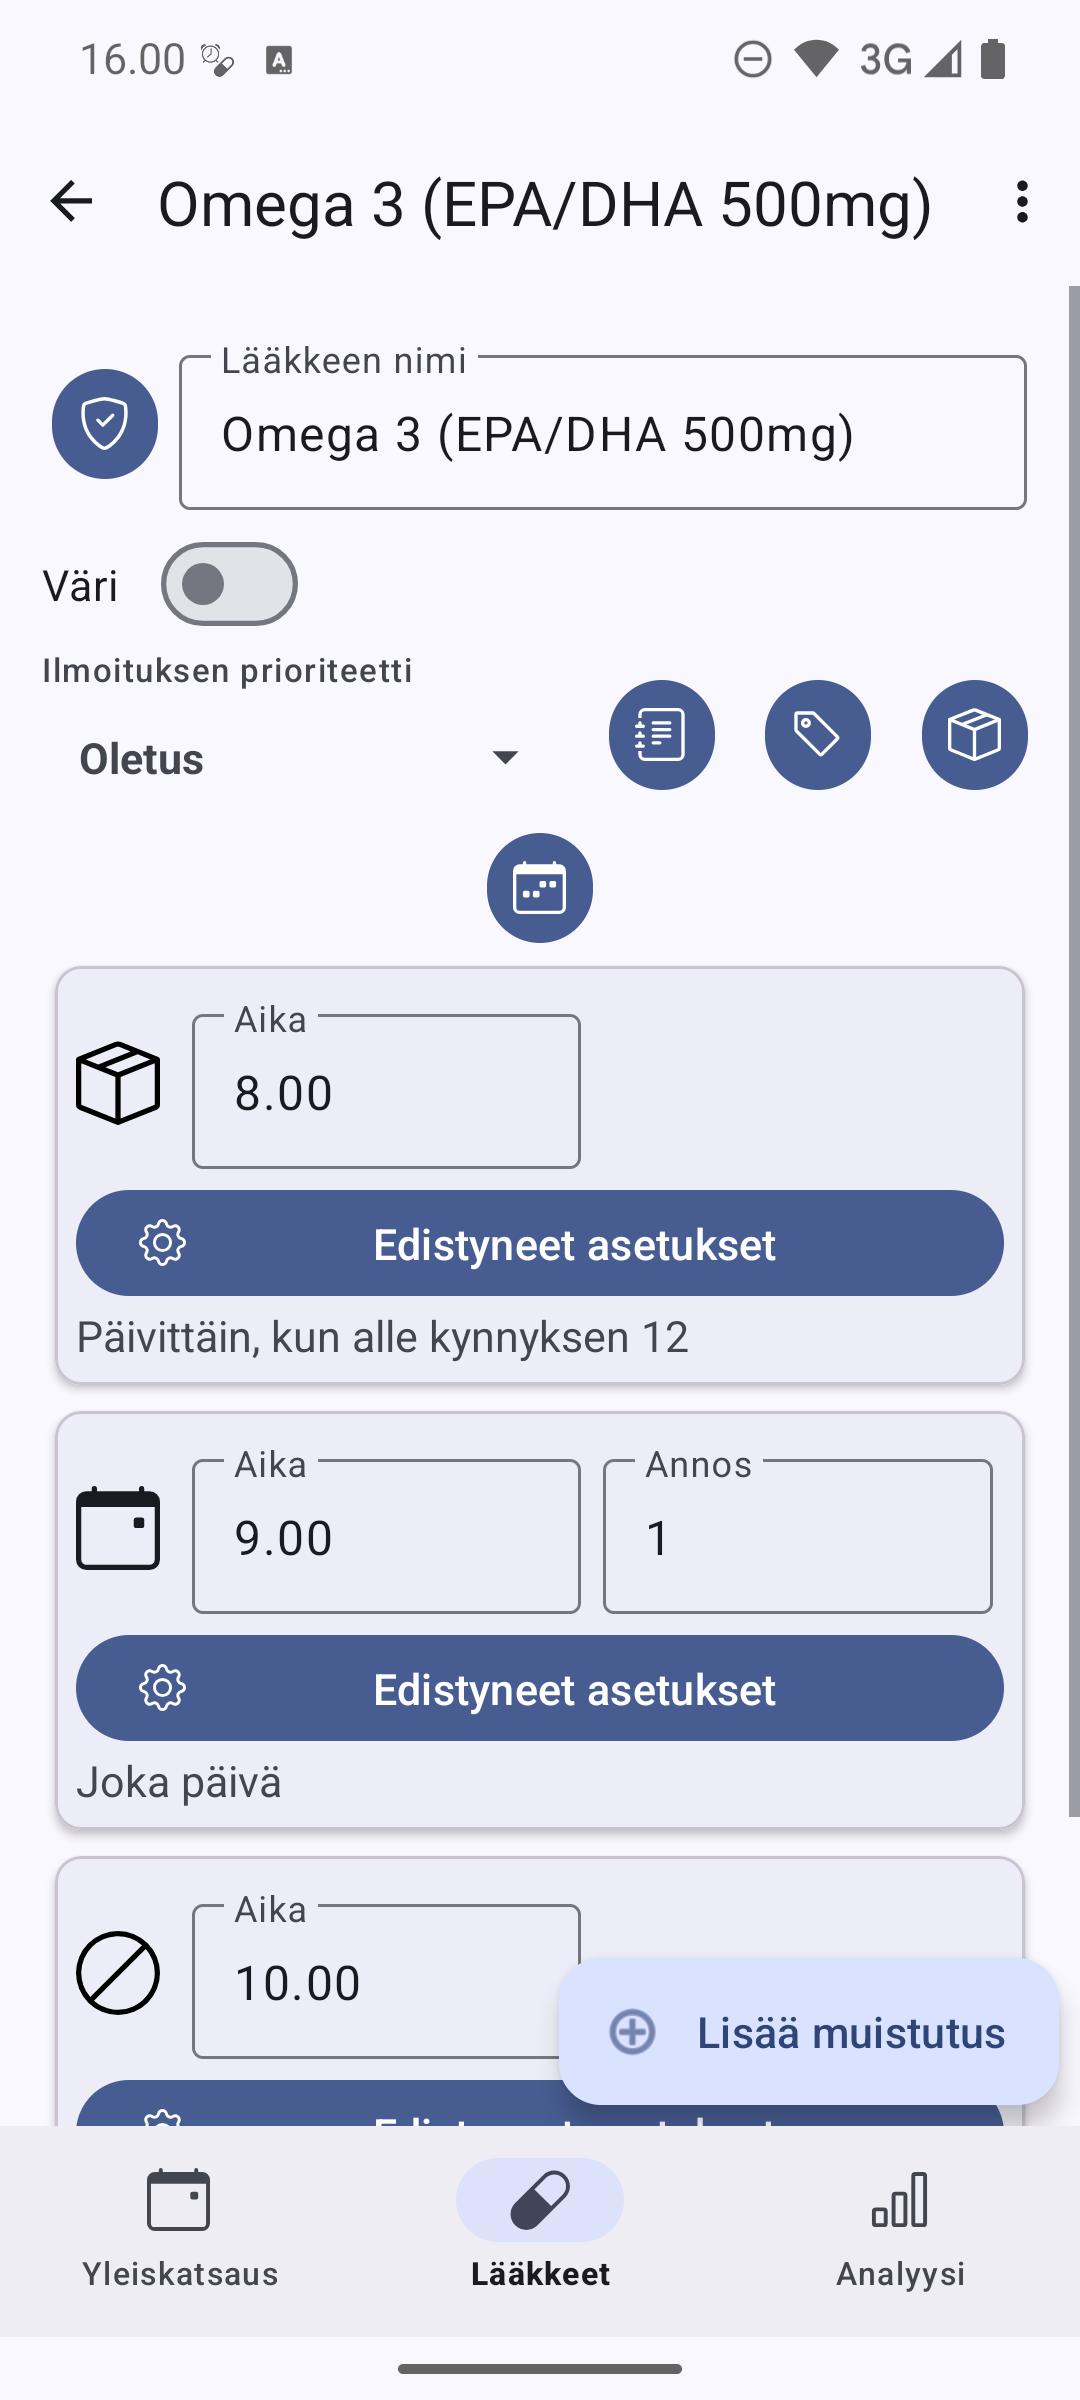Image resolution: width=1080 pixels, height=2400 pixels.
Task: Tap the box icon beside 8.00 reminder
Action: click(118, 1083)
